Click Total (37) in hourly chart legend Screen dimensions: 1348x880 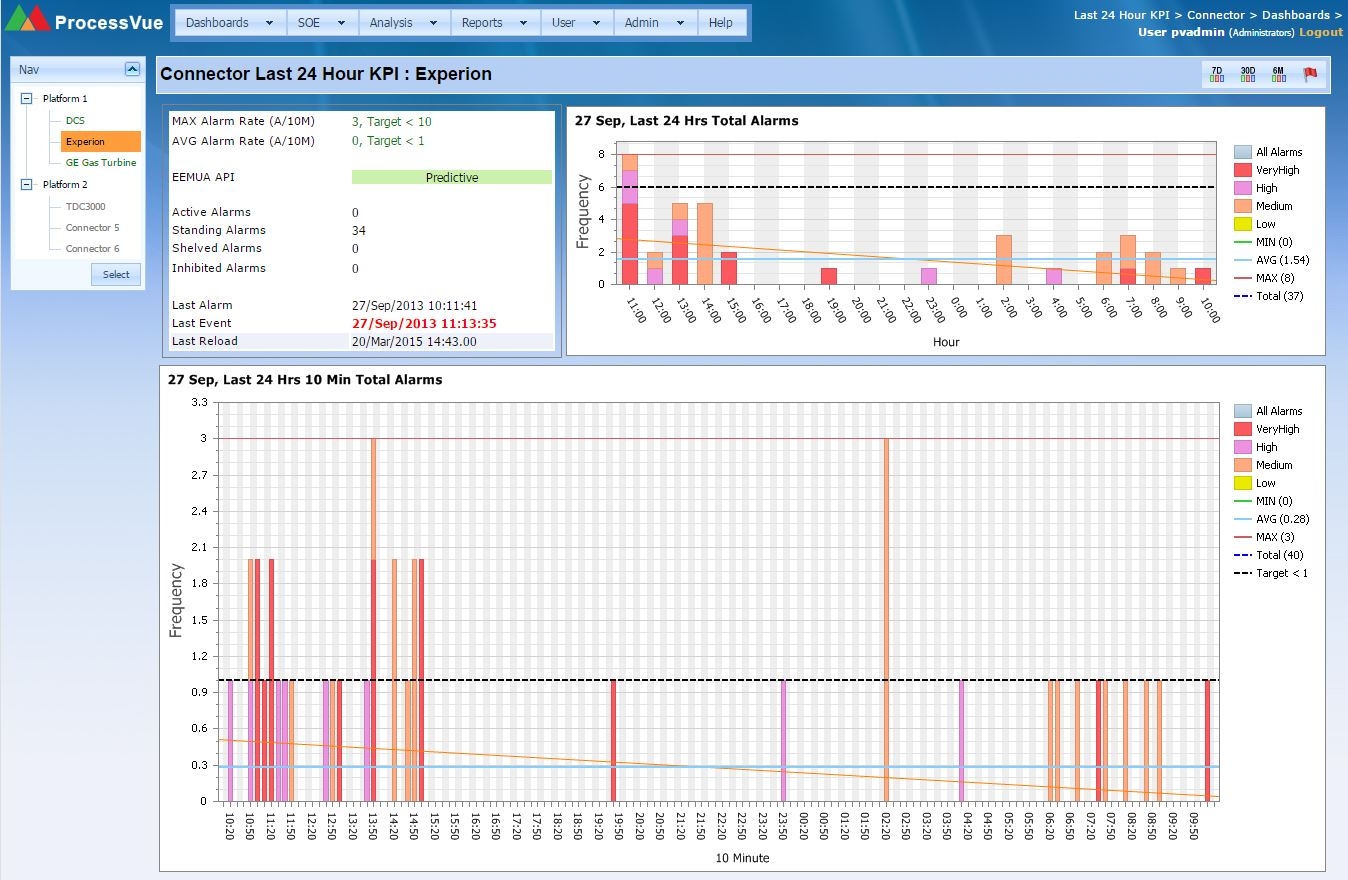click(1280, 296)
